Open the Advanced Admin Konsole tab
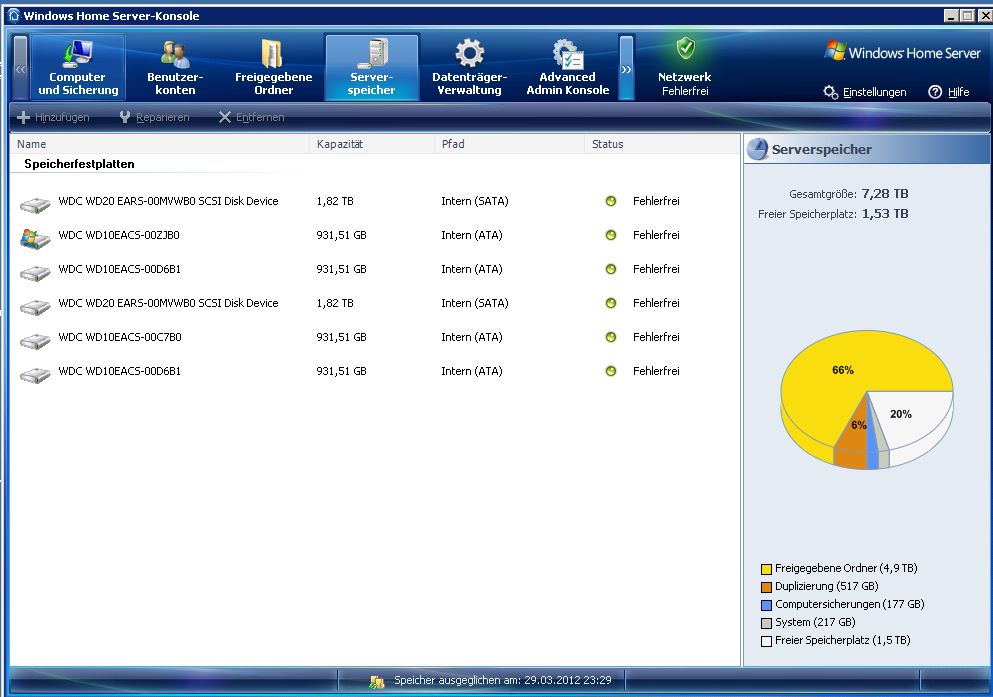This screenshot has width=993, height=697. pyautogui.click(x=567, y=67)
